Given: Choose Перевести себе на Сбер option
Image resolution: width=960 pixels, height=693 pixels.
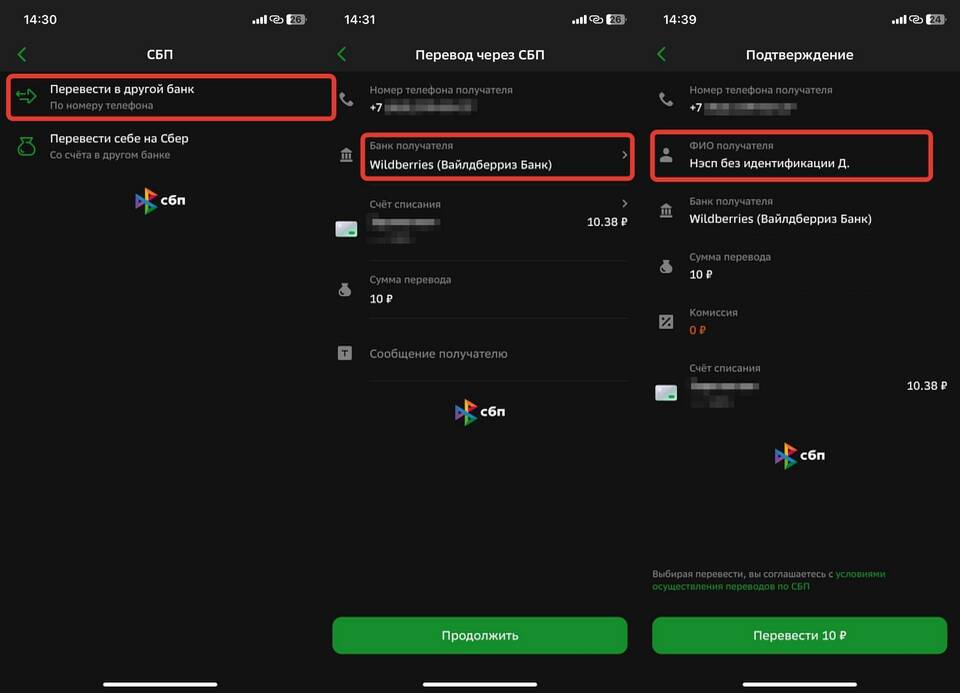Looking at the screenshot, I should tap(170, 146).
